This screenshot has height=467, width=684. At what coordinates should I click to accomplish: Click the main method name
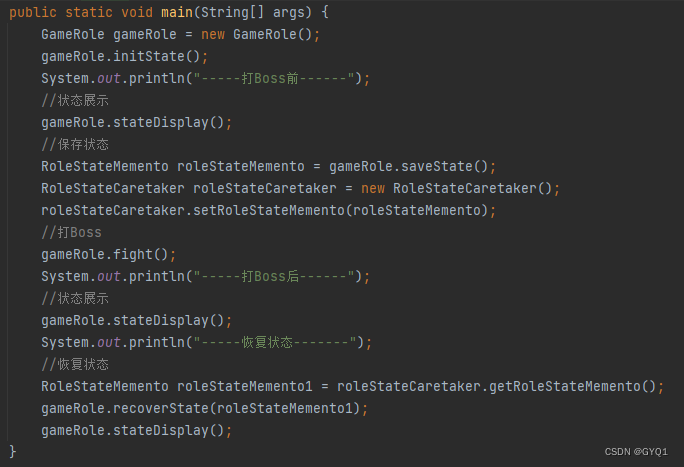(x=177, y=12)
